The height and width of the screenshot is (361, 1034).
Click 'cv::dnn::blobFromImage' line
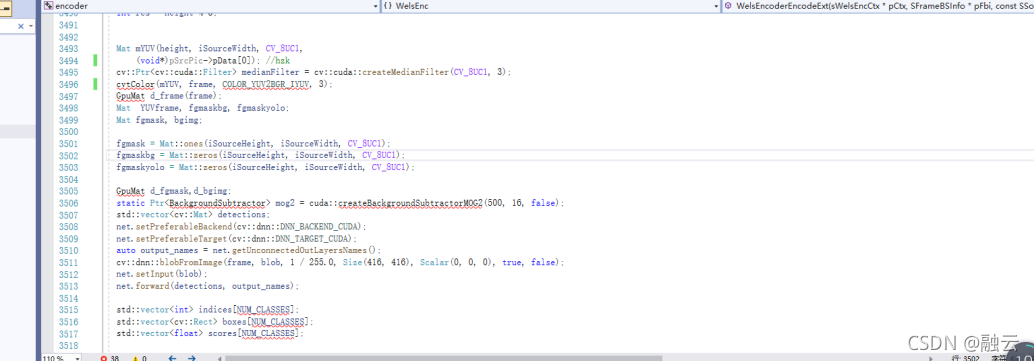(x=340, y=263)
